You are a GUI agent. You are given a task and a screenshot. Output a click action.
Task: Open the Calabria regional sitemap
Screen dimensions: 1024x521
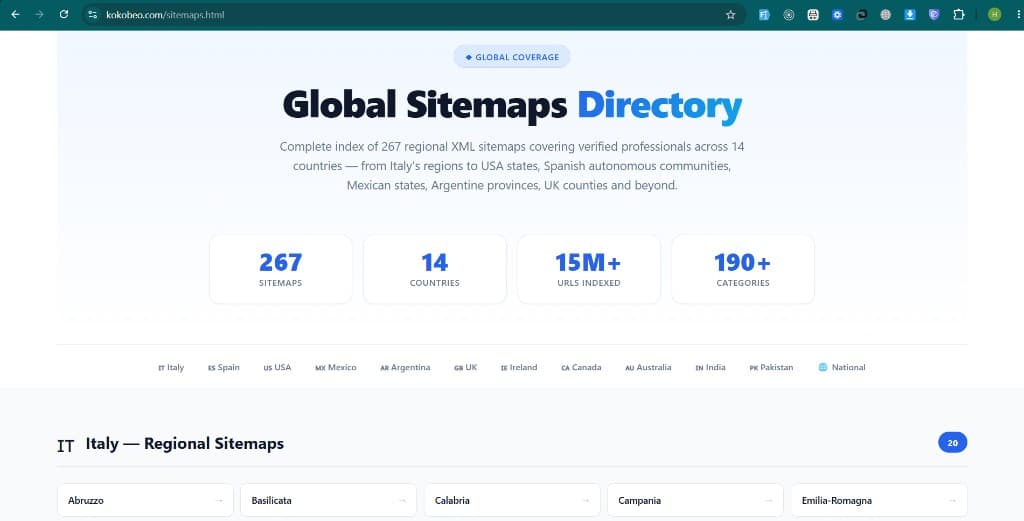click(512, 501)
